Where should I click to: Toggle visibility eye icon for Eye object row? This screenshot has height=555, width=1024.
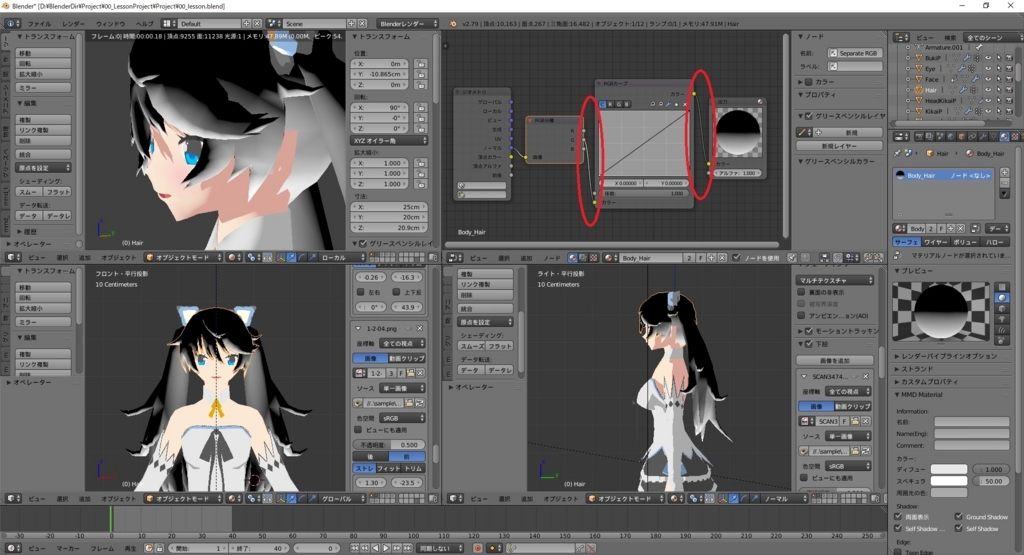988,68
